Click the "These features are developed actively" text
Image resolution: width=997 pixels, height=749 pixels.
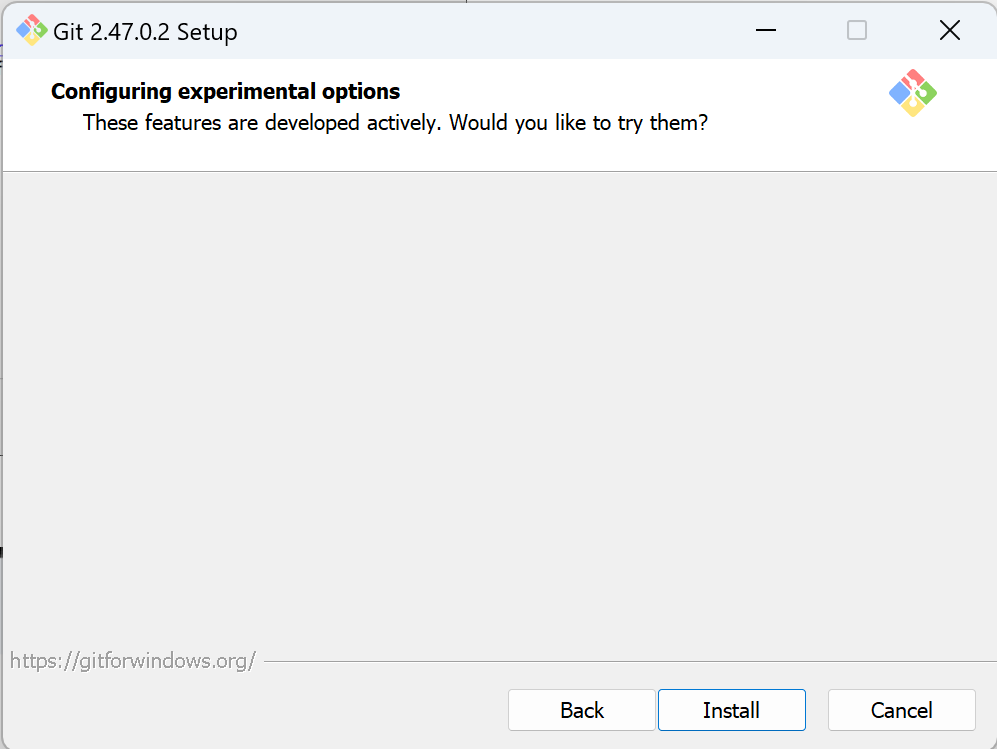pos(261,123)
